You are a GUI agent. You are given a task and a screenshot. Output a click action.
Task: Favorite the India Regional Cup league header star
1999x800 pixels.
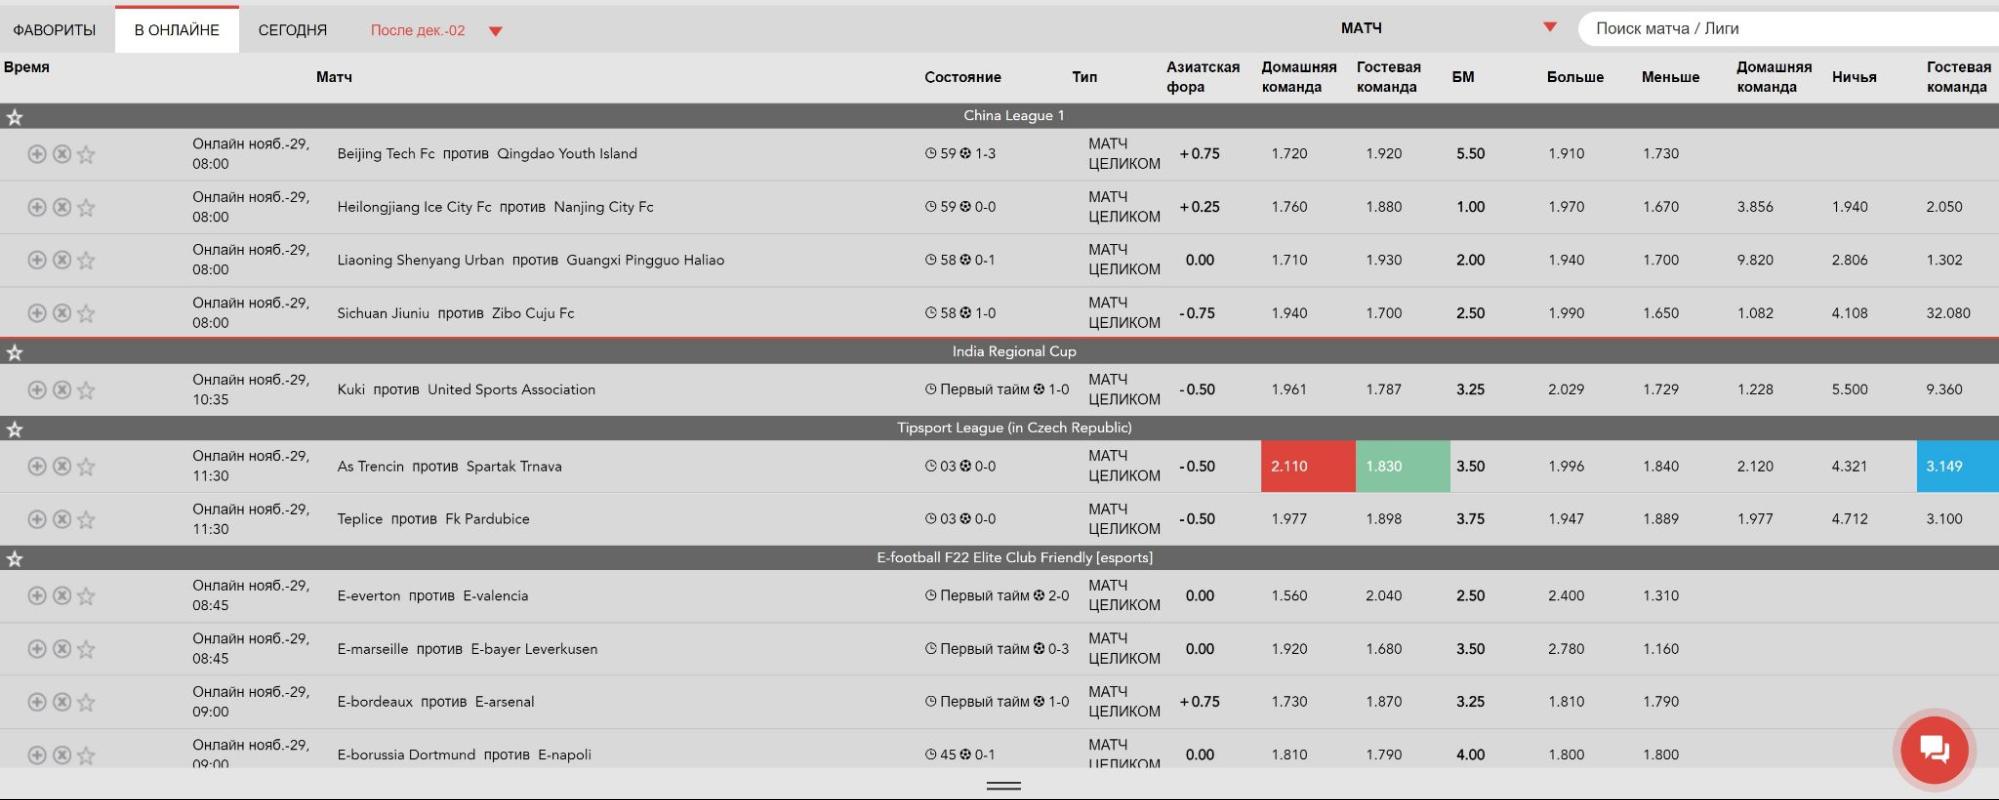coord(15,353)
